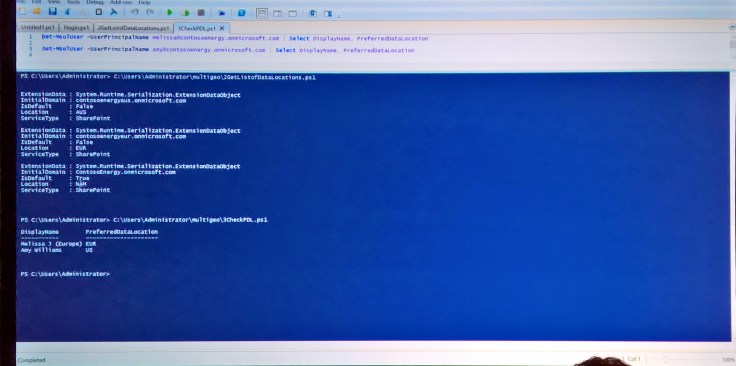736x366 pixels.
Task: Click Show Command Add-on icon
Action: coord(328,14)
